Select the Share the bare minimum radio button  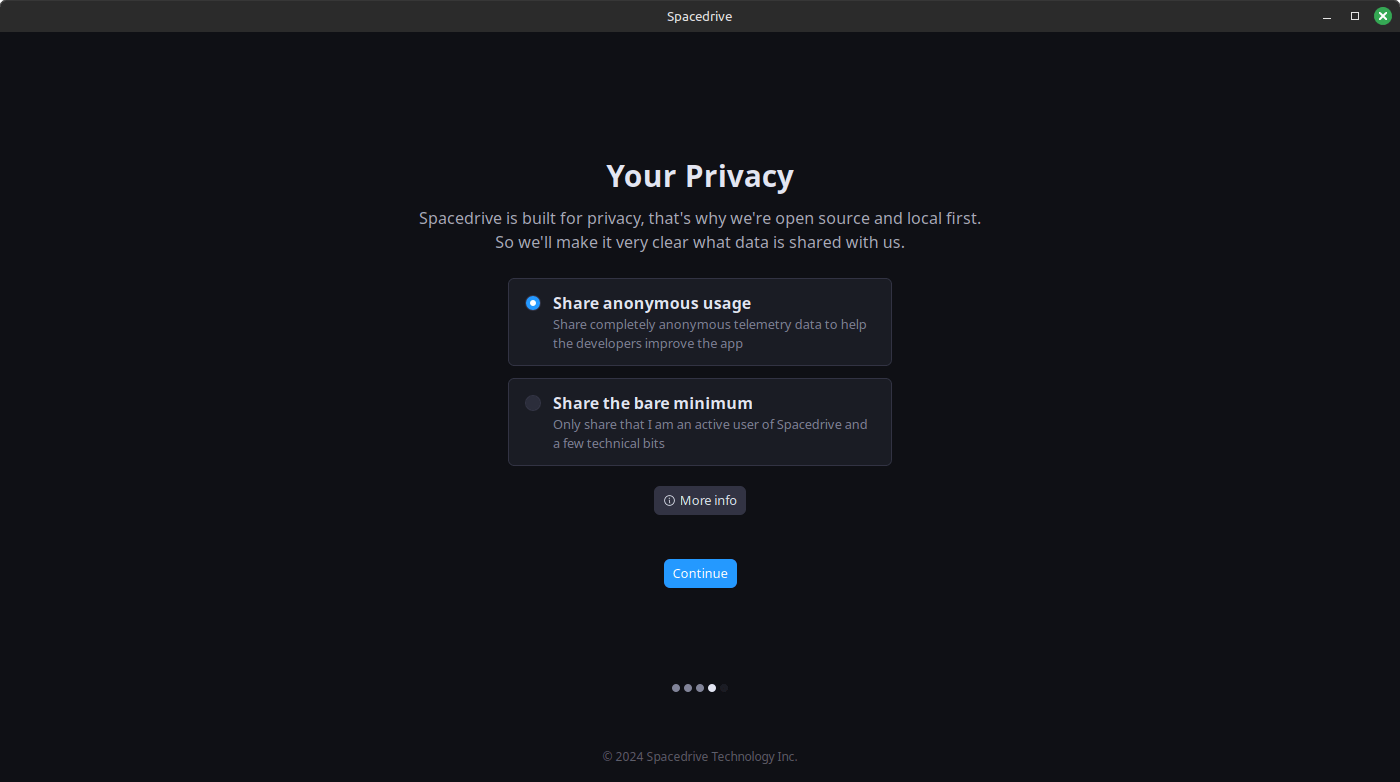click(x=533, y=403)
